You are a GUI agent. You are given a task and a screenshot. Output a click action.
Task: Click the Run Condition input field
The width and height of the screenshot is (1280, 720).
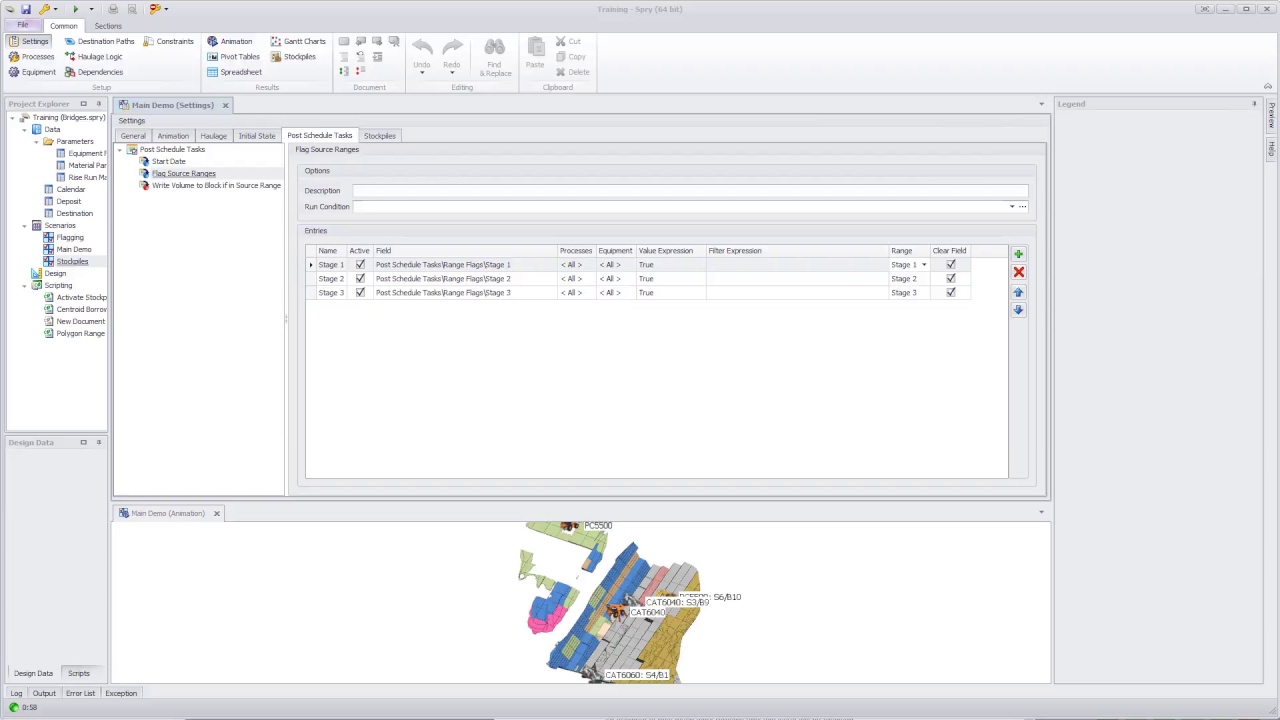pos(679,207)
